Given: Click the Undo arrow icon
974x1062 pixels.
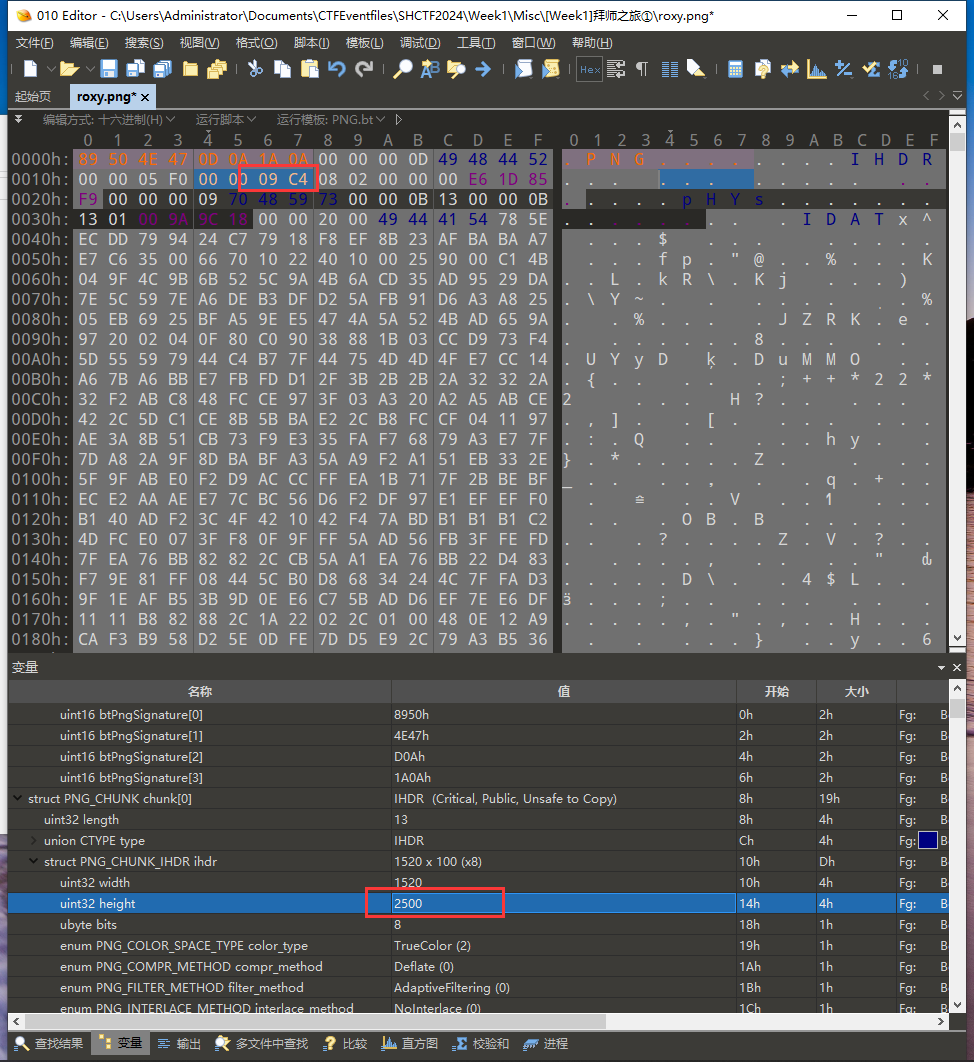Looking at the screenshot, I should click(337, 69).
